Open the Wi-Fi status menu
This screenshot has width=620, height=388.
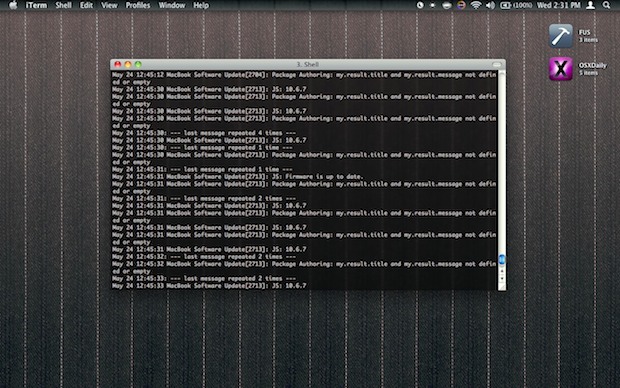(476, 5)
